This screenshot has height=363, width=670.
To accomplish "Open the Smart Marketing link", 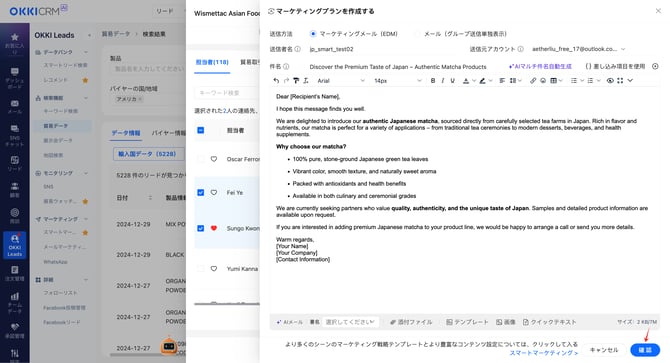I will [544, 353].
